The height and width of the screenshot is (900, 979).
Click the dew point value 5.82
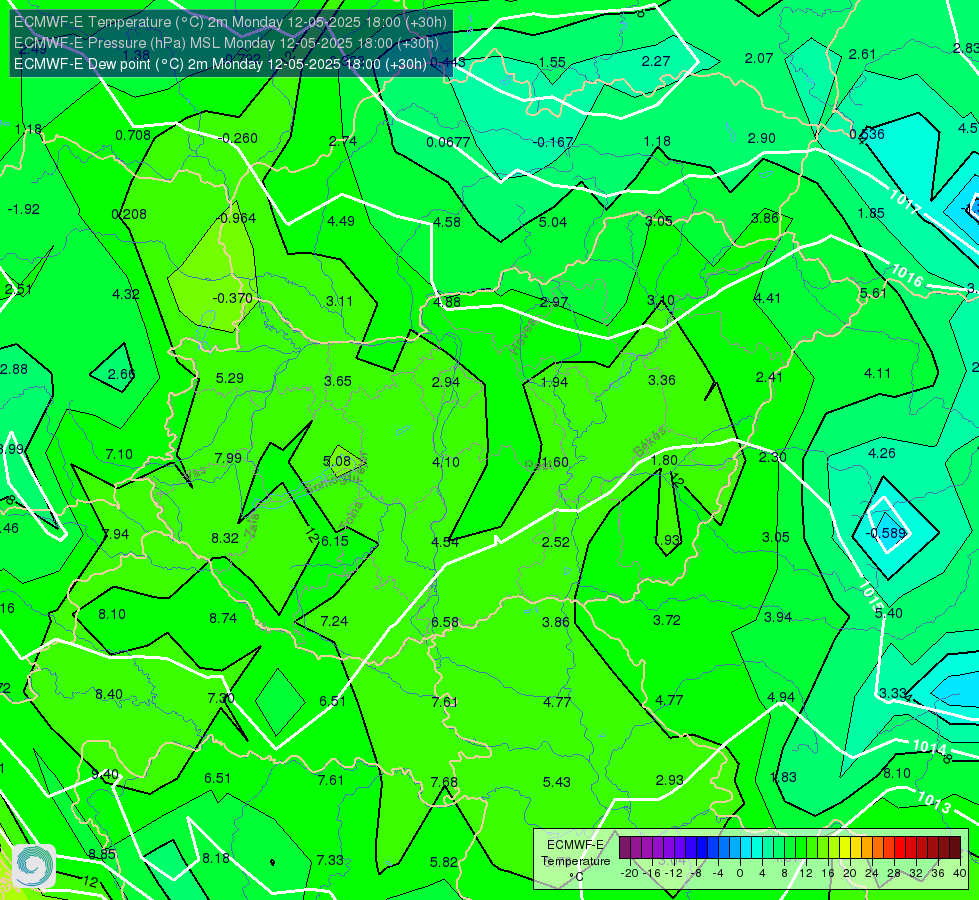click(x=444, y=862)
